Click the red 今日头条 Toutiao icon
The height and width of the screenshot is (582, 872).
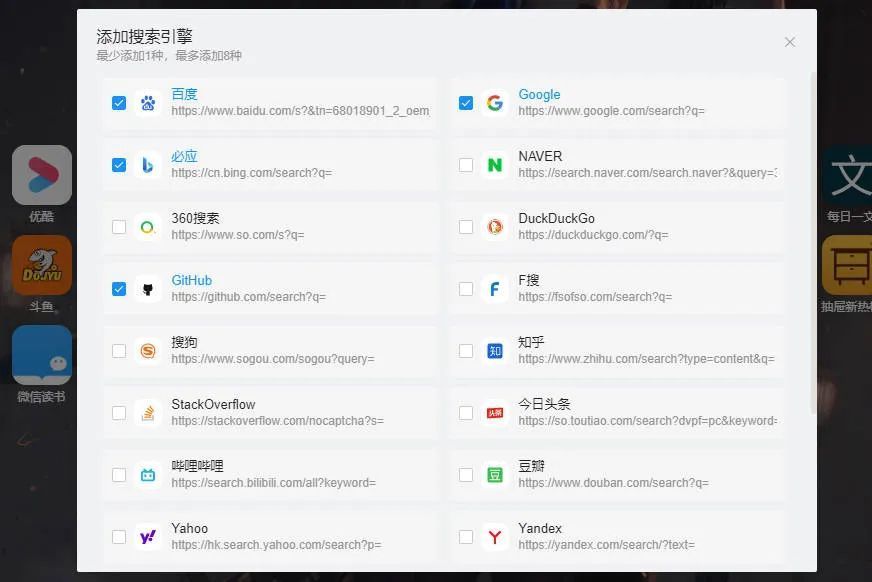click(494, 413)
